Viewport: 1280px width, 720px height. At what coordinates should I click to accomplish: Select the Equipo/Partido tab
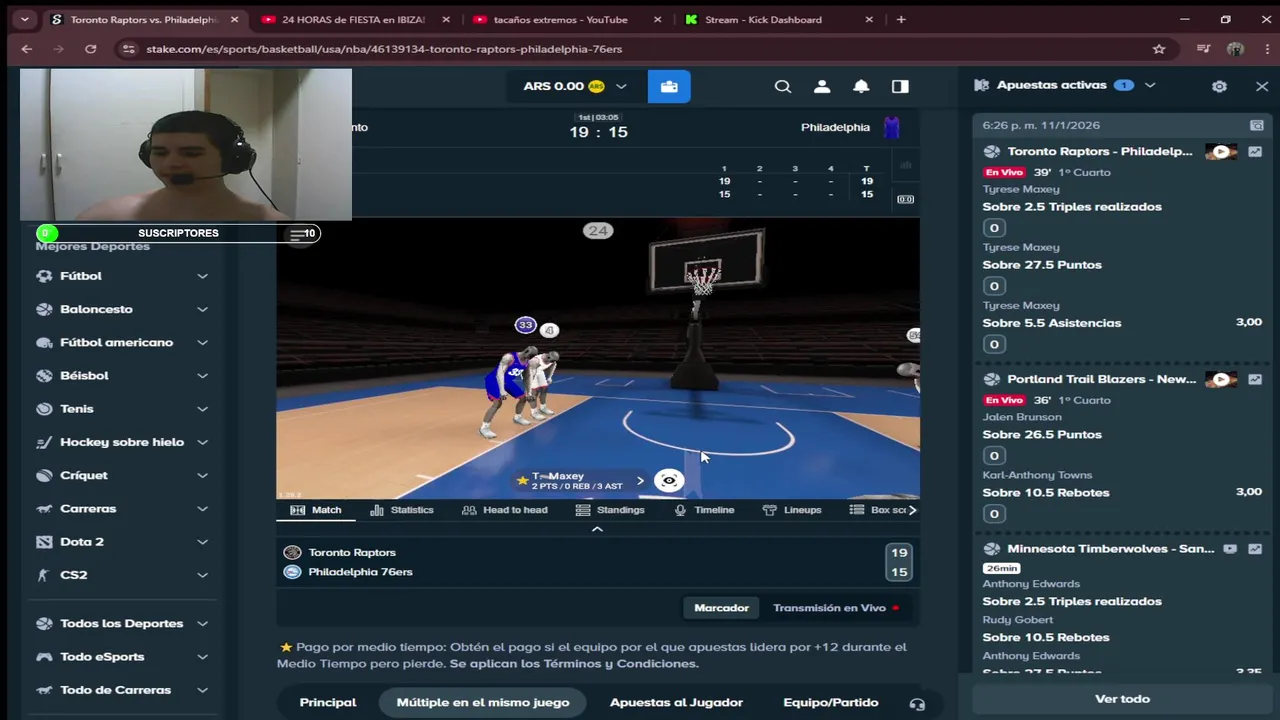click(831, 702)
